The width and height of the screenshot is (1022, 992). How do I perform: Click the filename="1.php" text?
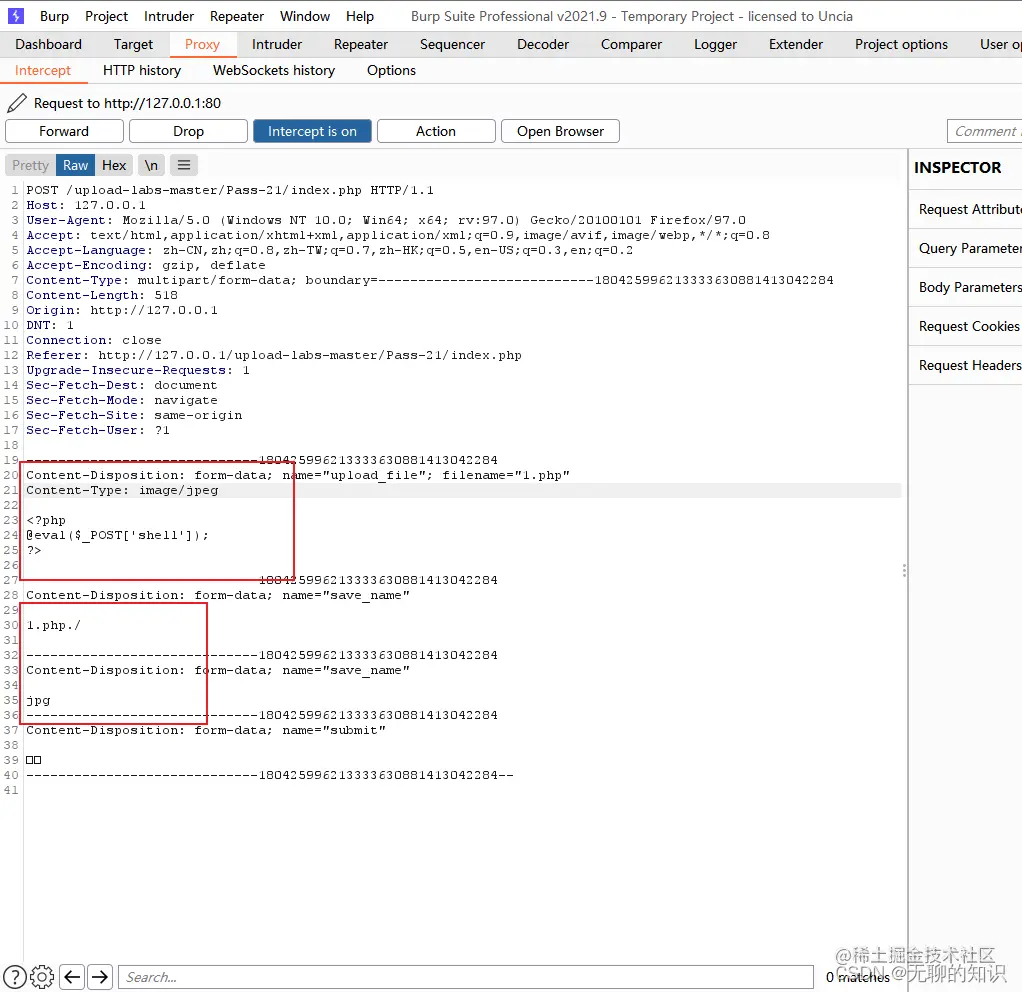pos(506,475)
